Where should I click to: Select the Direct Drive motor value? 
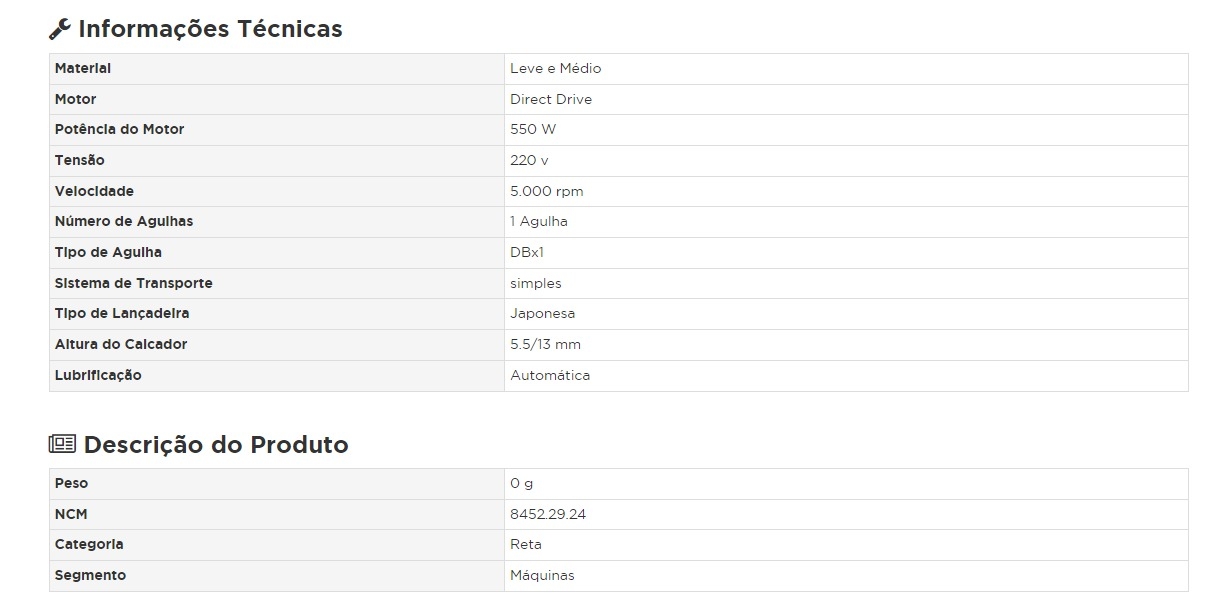click(x=551, y=99)
